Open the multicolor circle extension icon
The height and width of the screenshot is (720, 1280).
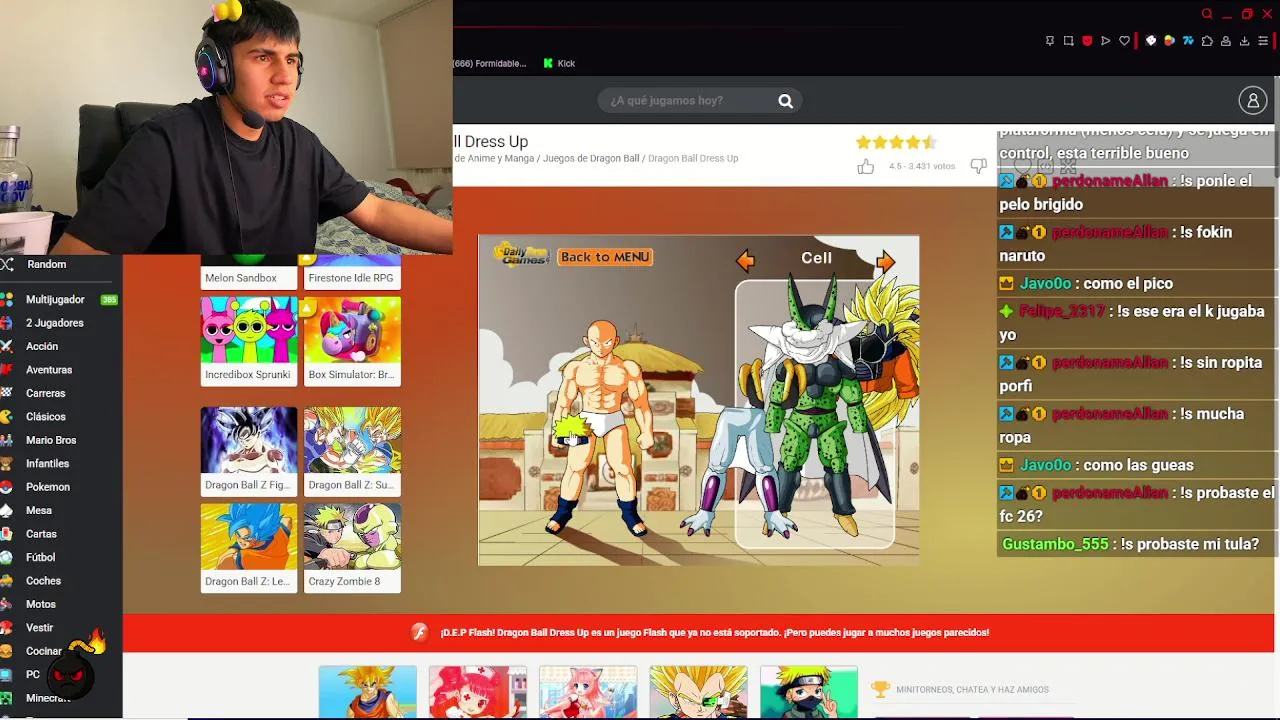tap(1169, 41)
